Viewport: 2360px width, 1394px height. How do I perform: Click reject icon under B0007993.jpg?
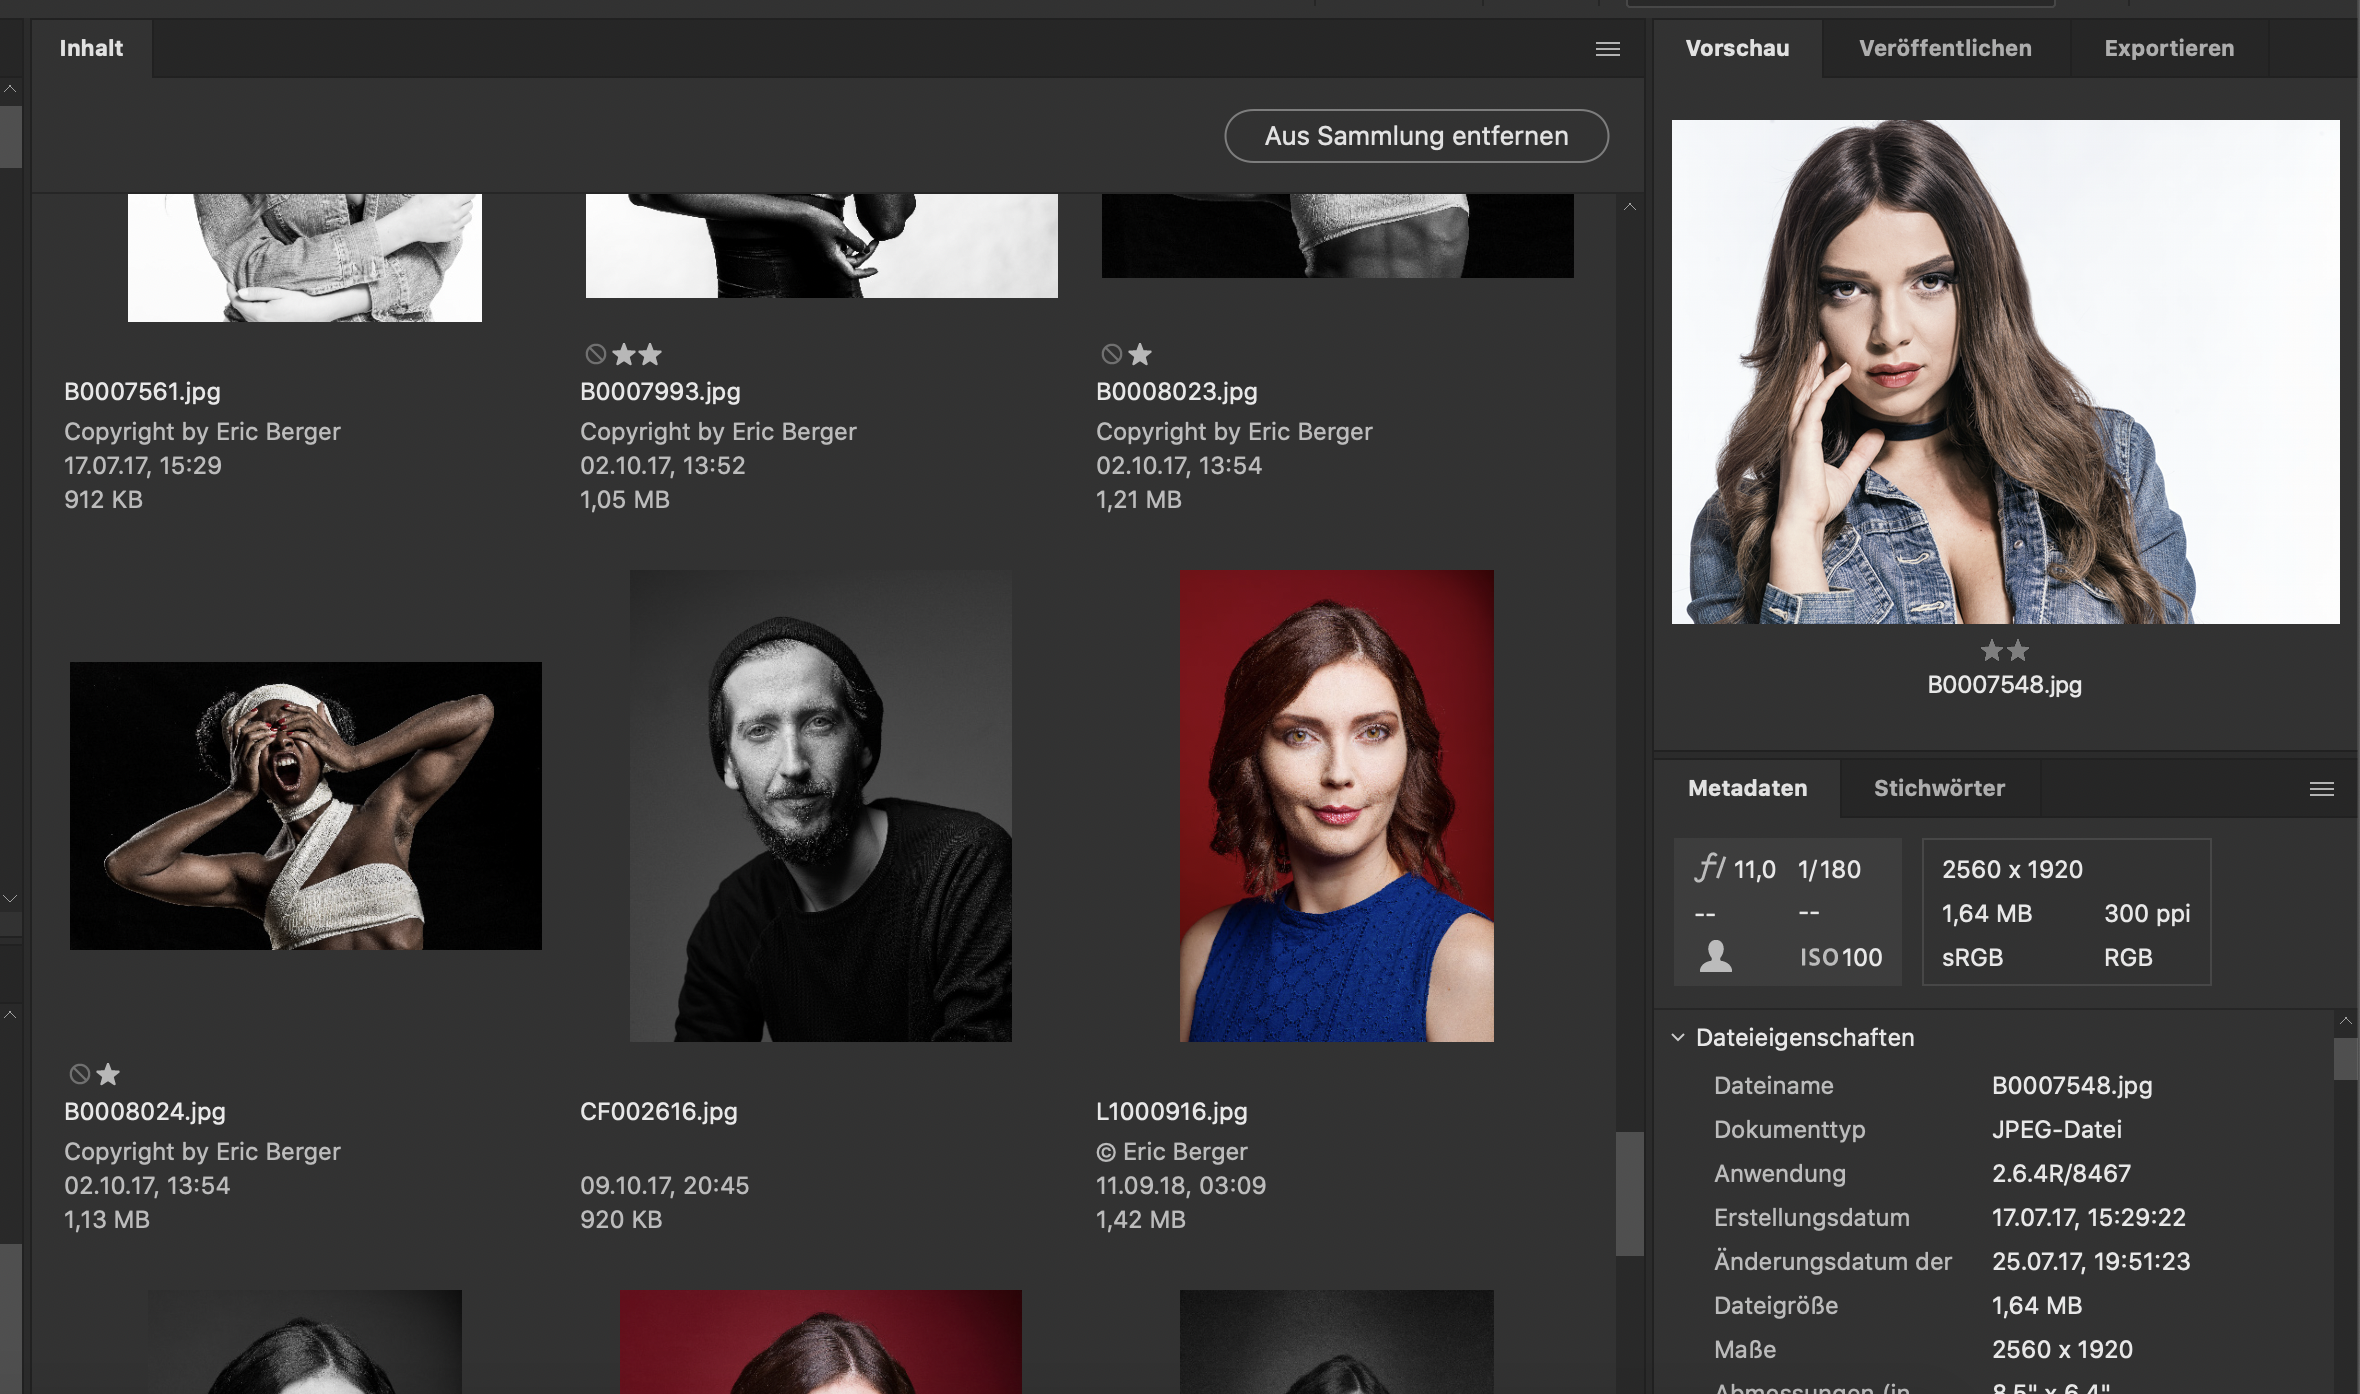click(x=595, y=354)
